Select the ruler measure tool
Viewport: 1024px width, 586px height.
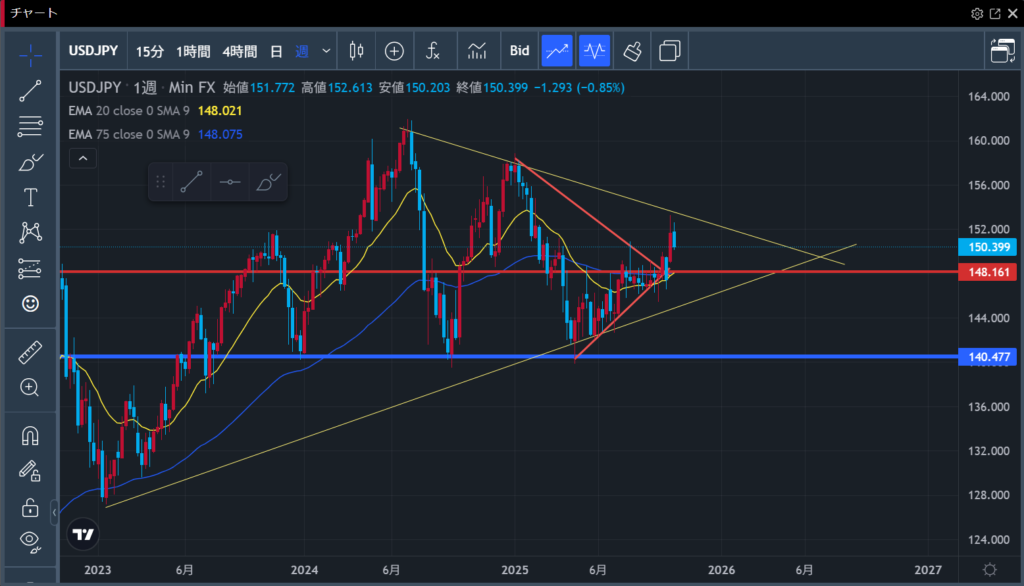click(x=30, y=353)
